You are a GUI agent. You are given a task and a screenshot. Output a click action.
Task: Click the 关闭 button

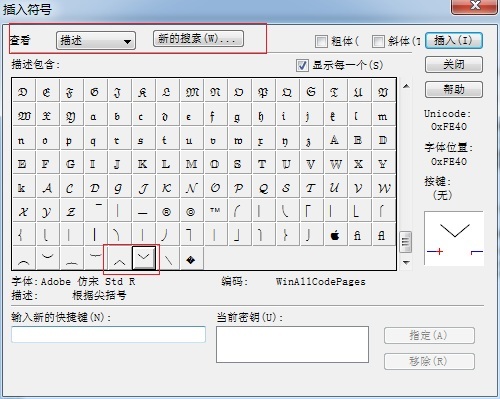(x=454, y=64)
